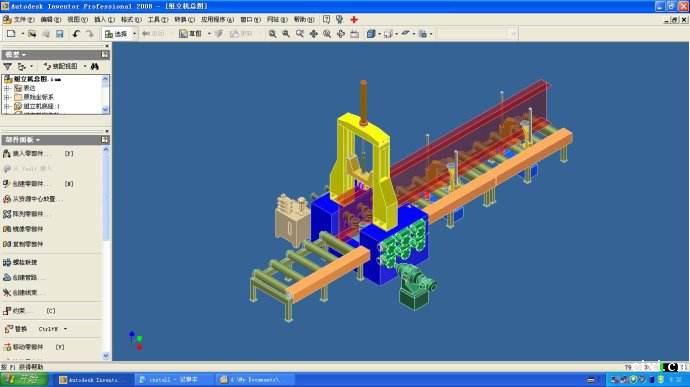Open the 工具 menu
The width and height of the screenshot is (690, 387).
pyautogui.click(x=158, y=19)
